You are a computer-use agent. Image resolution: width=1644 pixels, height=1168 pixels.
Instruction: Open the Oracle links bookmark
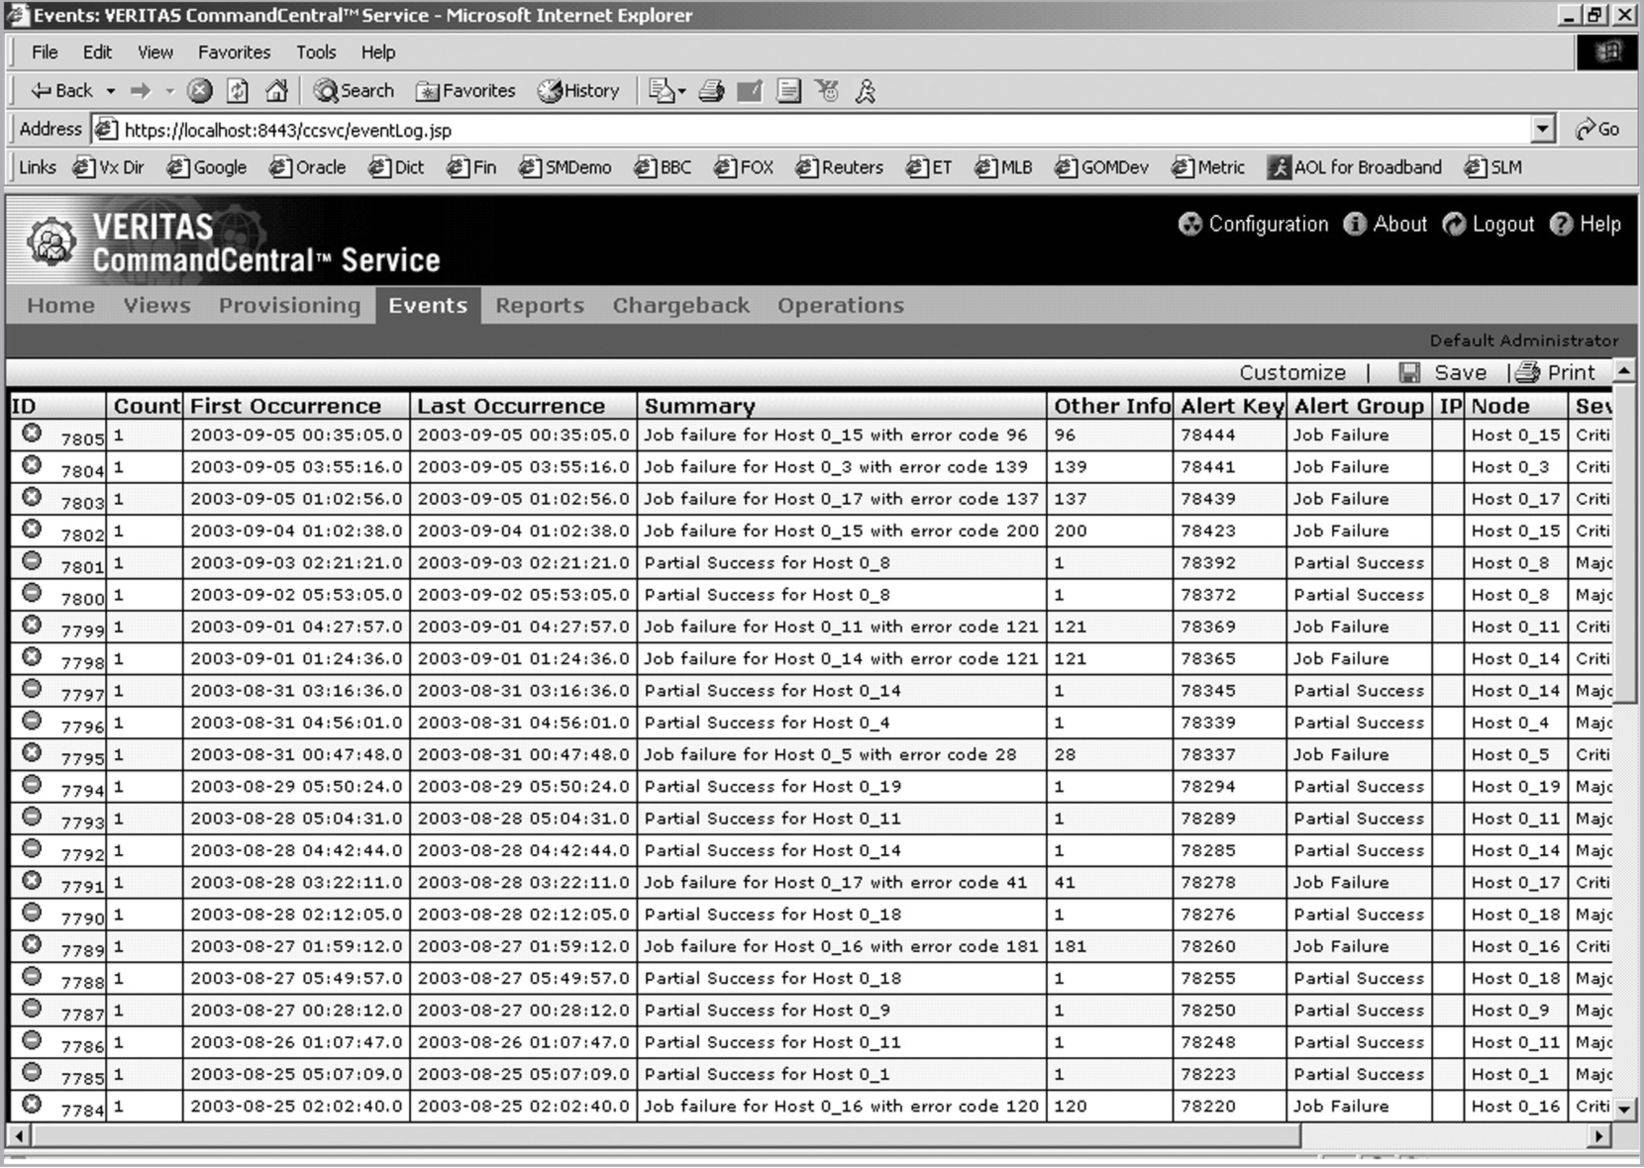pos(308,167)
